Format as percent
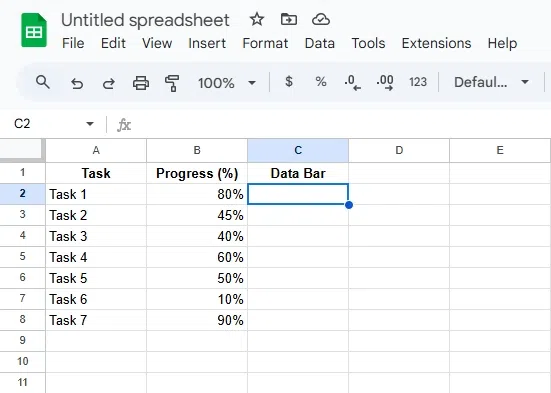The width and height of the screenshot is (551, 393). 321,82
